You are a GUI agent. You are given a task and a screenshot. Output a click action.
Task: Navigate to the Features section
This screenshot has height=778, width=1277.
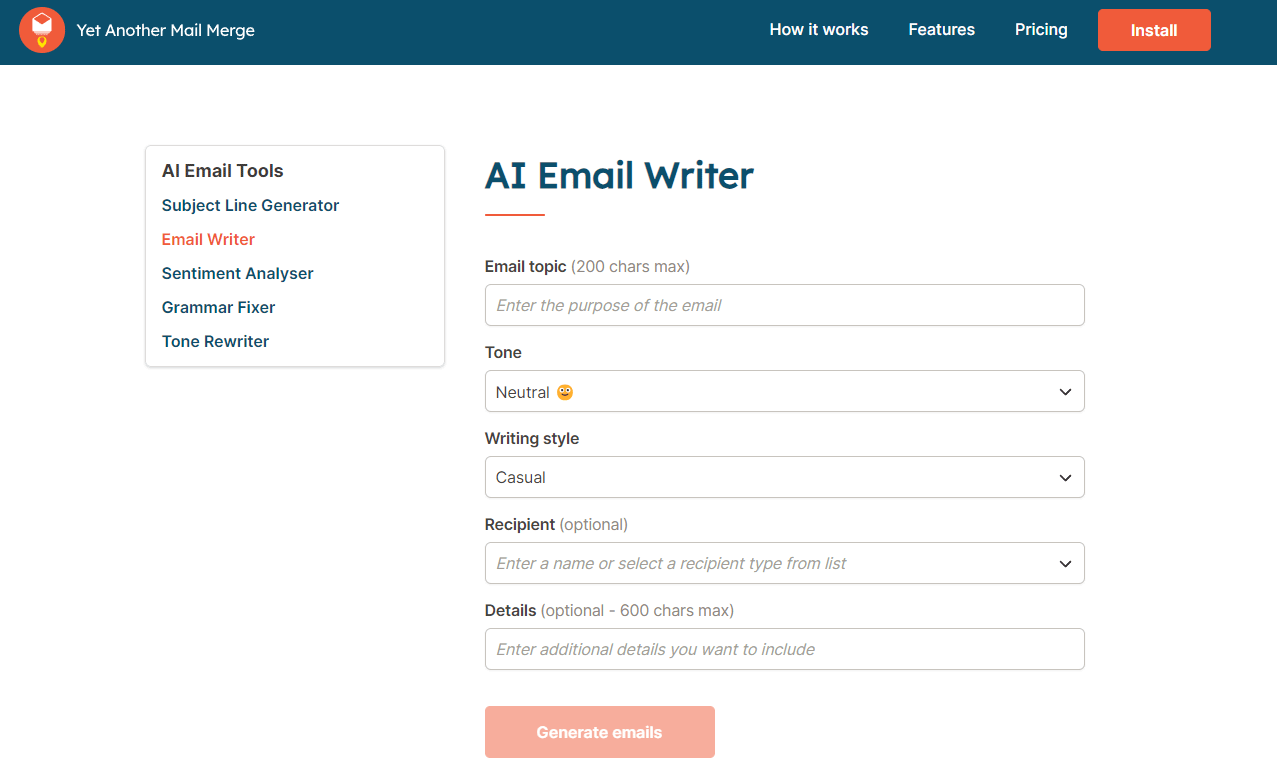(x=941, y=29)
